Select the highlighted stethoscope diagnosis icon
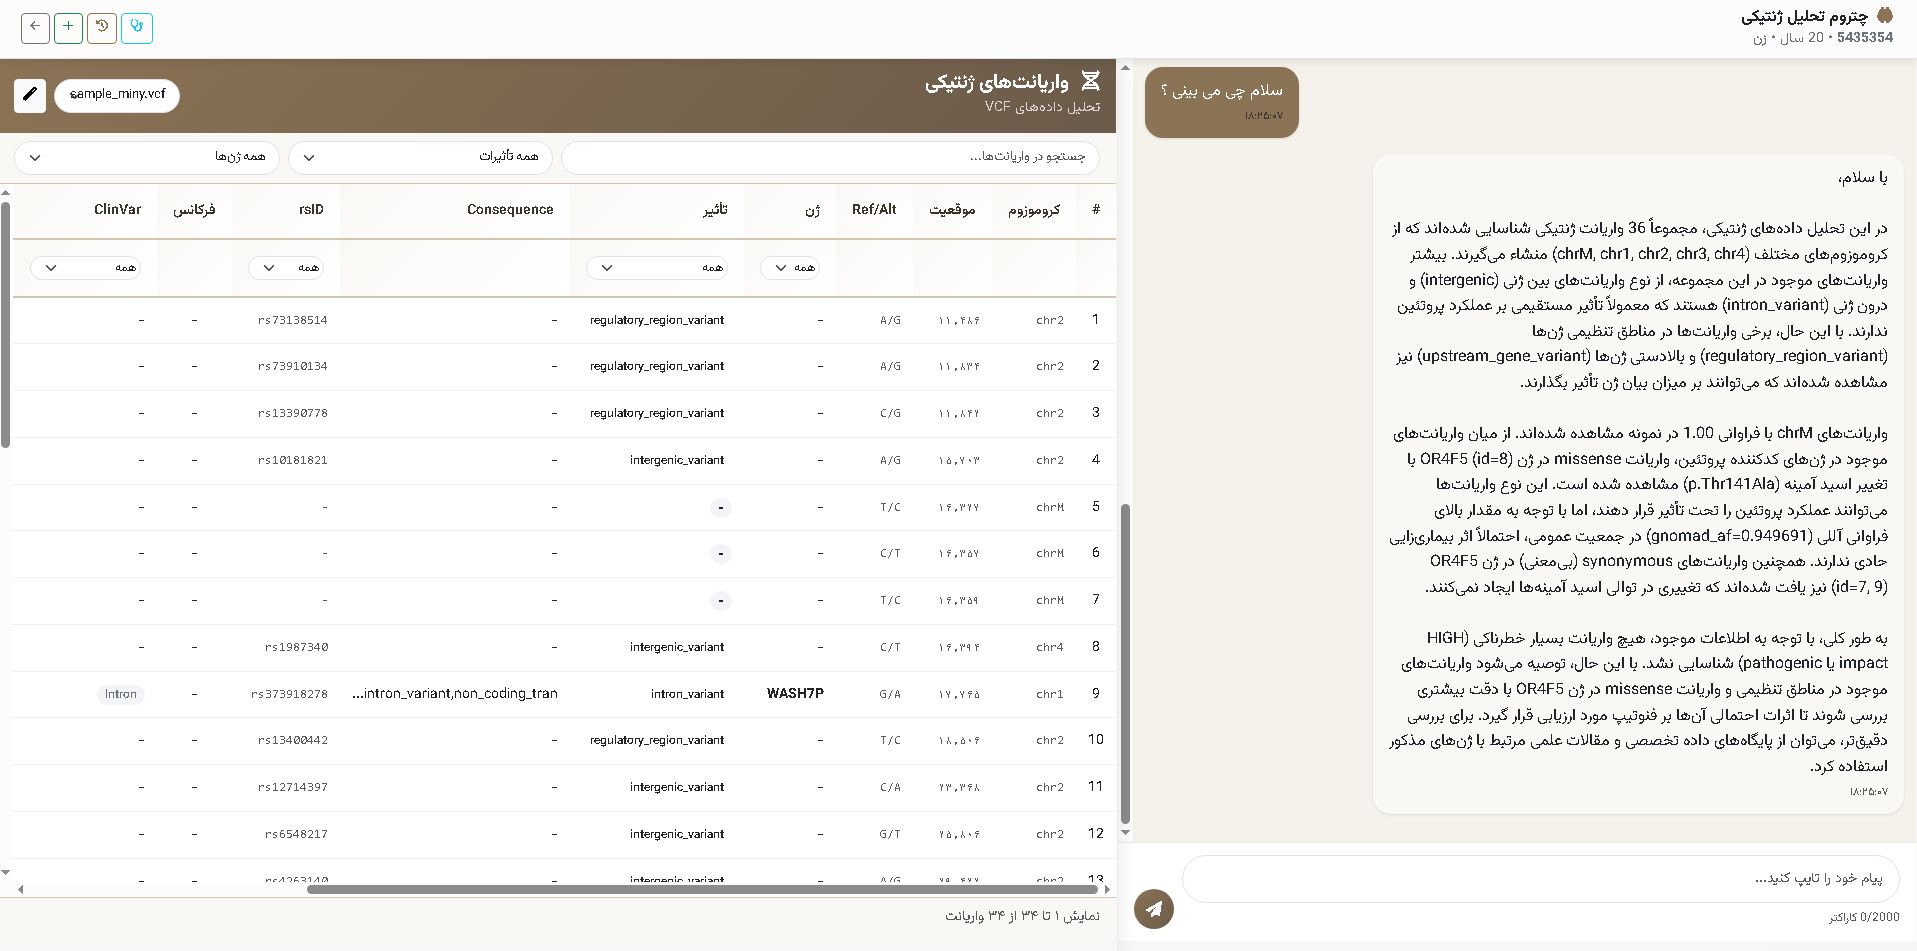Image resolution: width=1917 pixels, height=951 pixels. pos(137,28)
